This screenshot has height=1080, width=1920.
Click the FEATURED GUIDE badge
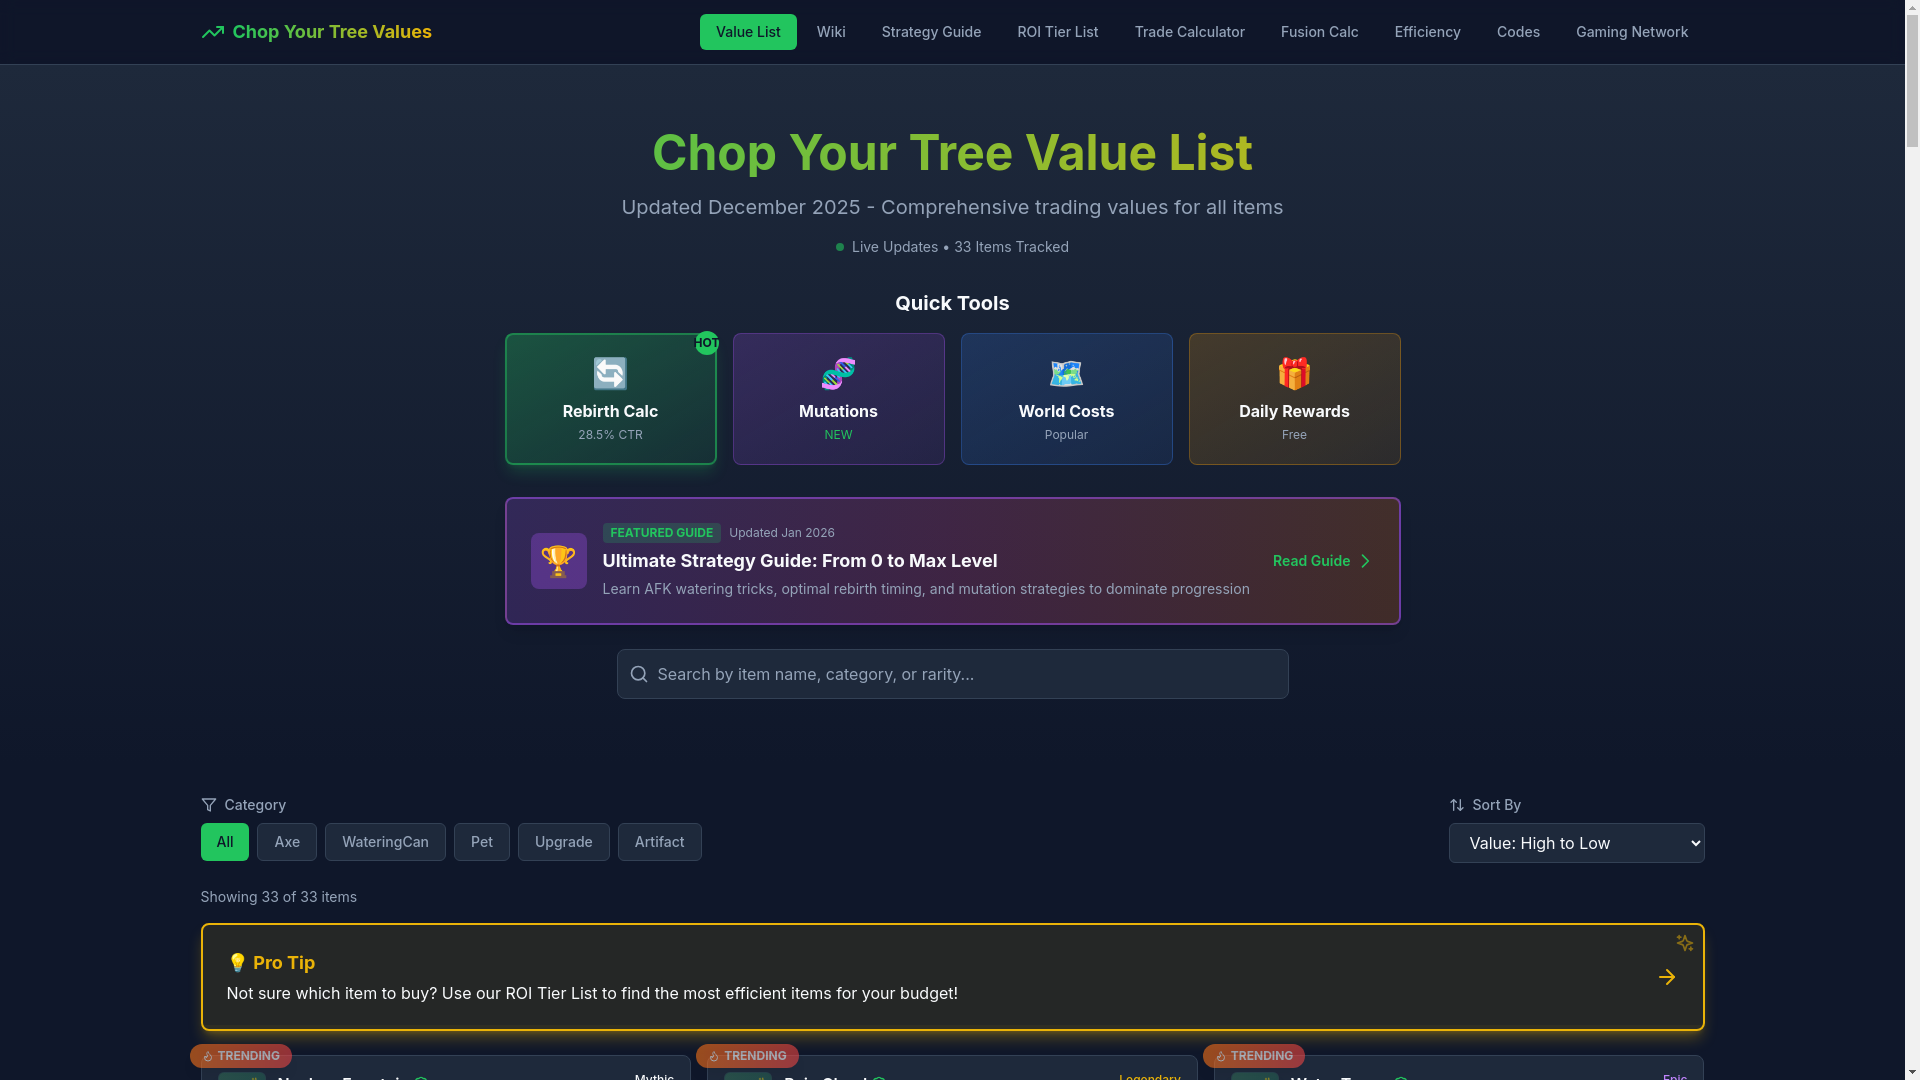point(661,533)
